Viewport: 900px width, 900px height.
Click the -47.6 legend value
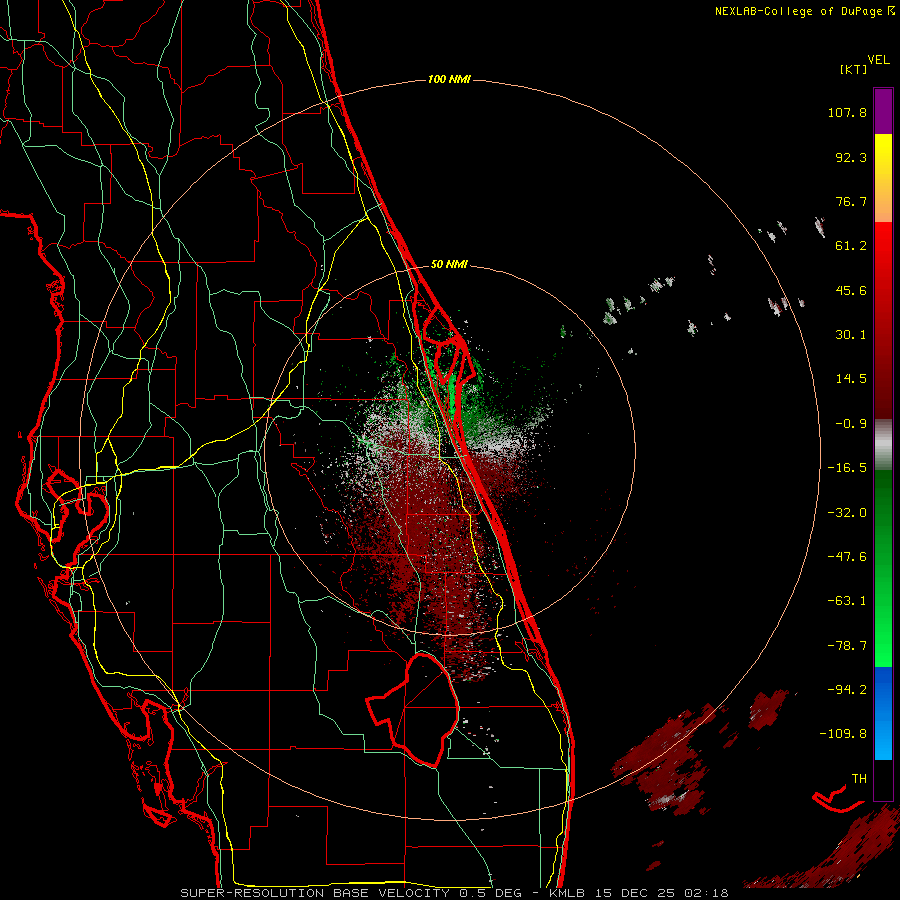pyautogui.click(x=847, y=557)
